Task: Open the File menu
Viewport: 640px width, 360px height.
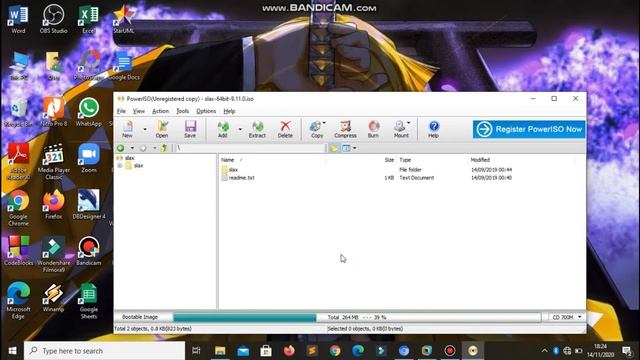Action: [x=121, y=111]
